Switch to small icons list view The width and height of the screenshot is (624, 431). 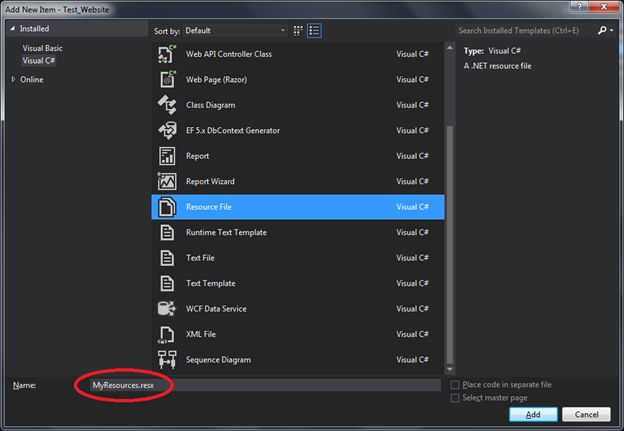314,31
